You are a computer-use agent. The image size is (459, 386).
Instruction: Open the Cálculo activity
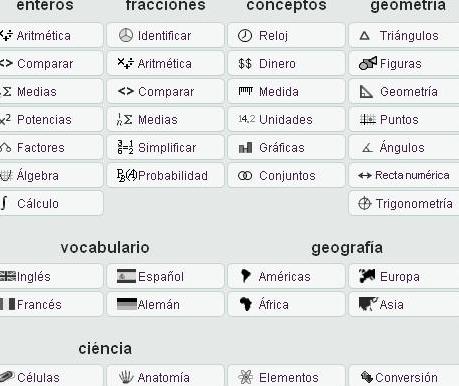pyautogui.click(x=51, y=203)
